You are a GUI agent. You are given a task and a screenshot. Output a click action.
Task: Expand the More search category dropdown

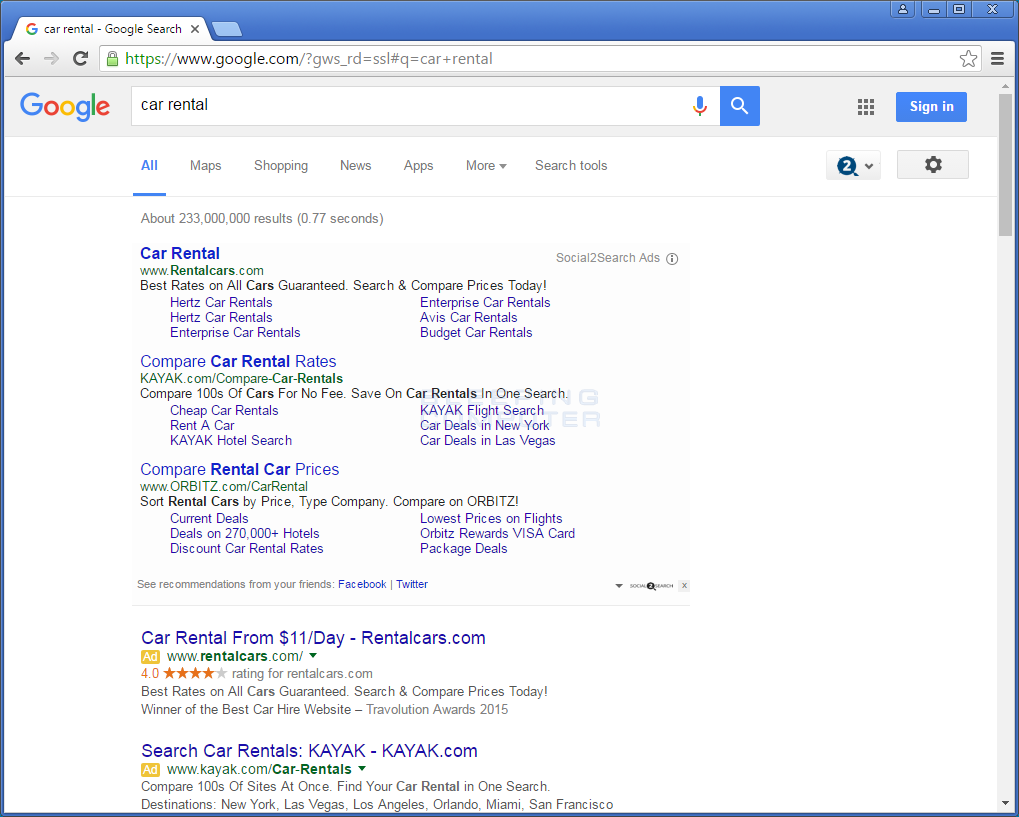tap(486, 166)
